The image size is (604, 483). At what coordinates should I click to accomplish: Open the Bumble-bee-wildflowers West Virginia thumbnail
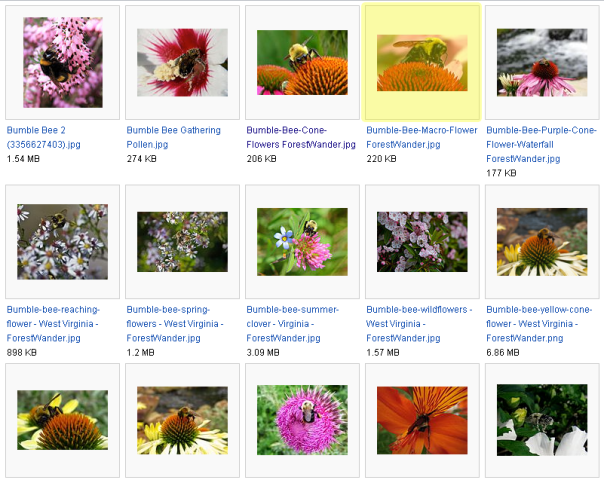pyautogui.click(x=422, y=242)
